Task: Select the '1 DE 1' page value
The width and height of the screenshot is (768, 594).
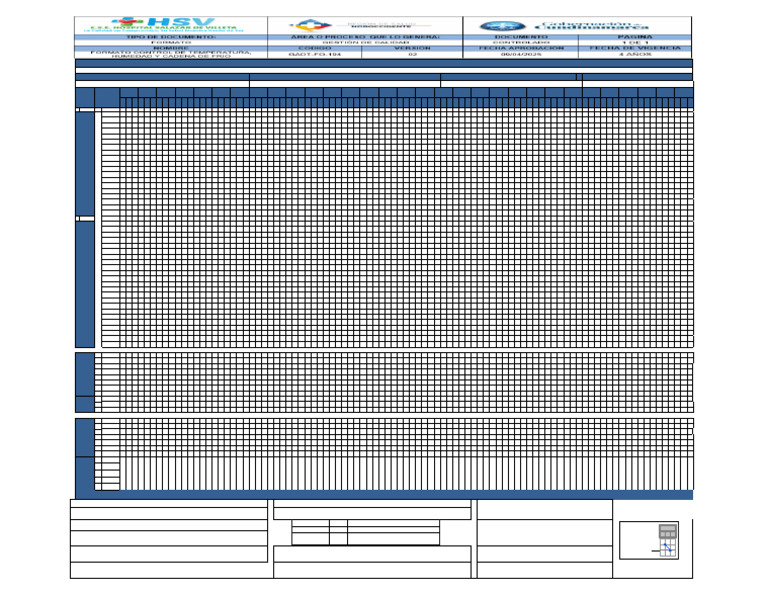Action: (x=635, y=43)
